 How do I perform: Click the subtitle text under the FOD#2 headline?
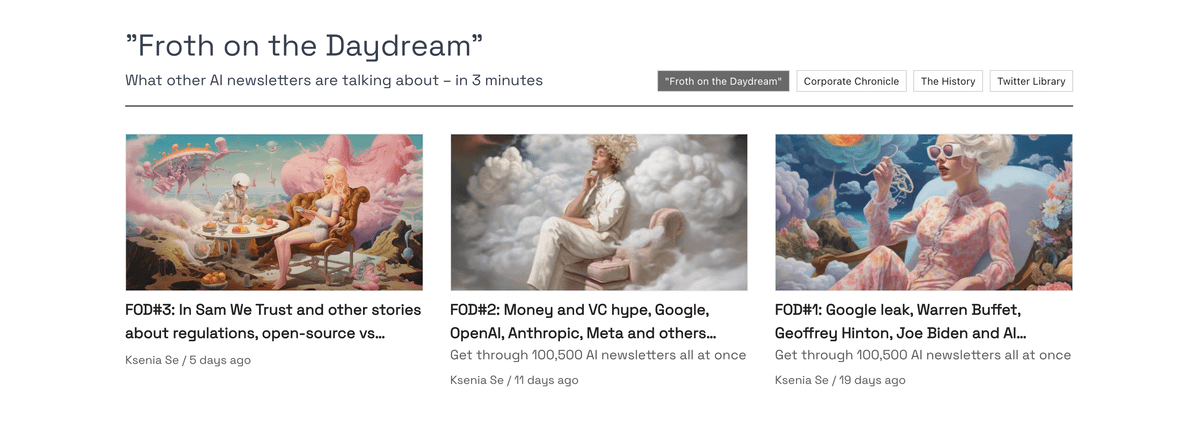click(x=598, y=355)
